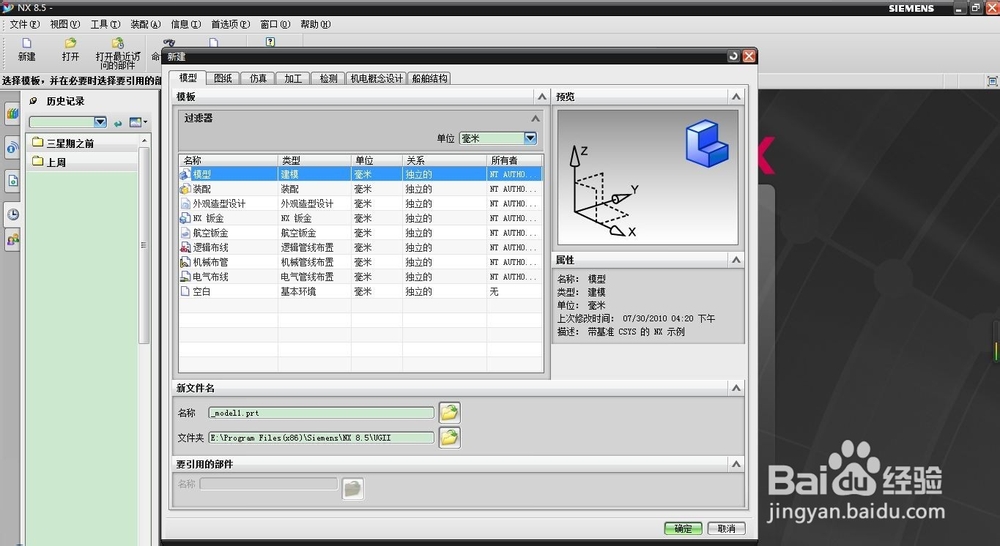Viewport: 1000px width, 546px height.
Task: Close the 新建 dialog
Action: tap(749, 56)
